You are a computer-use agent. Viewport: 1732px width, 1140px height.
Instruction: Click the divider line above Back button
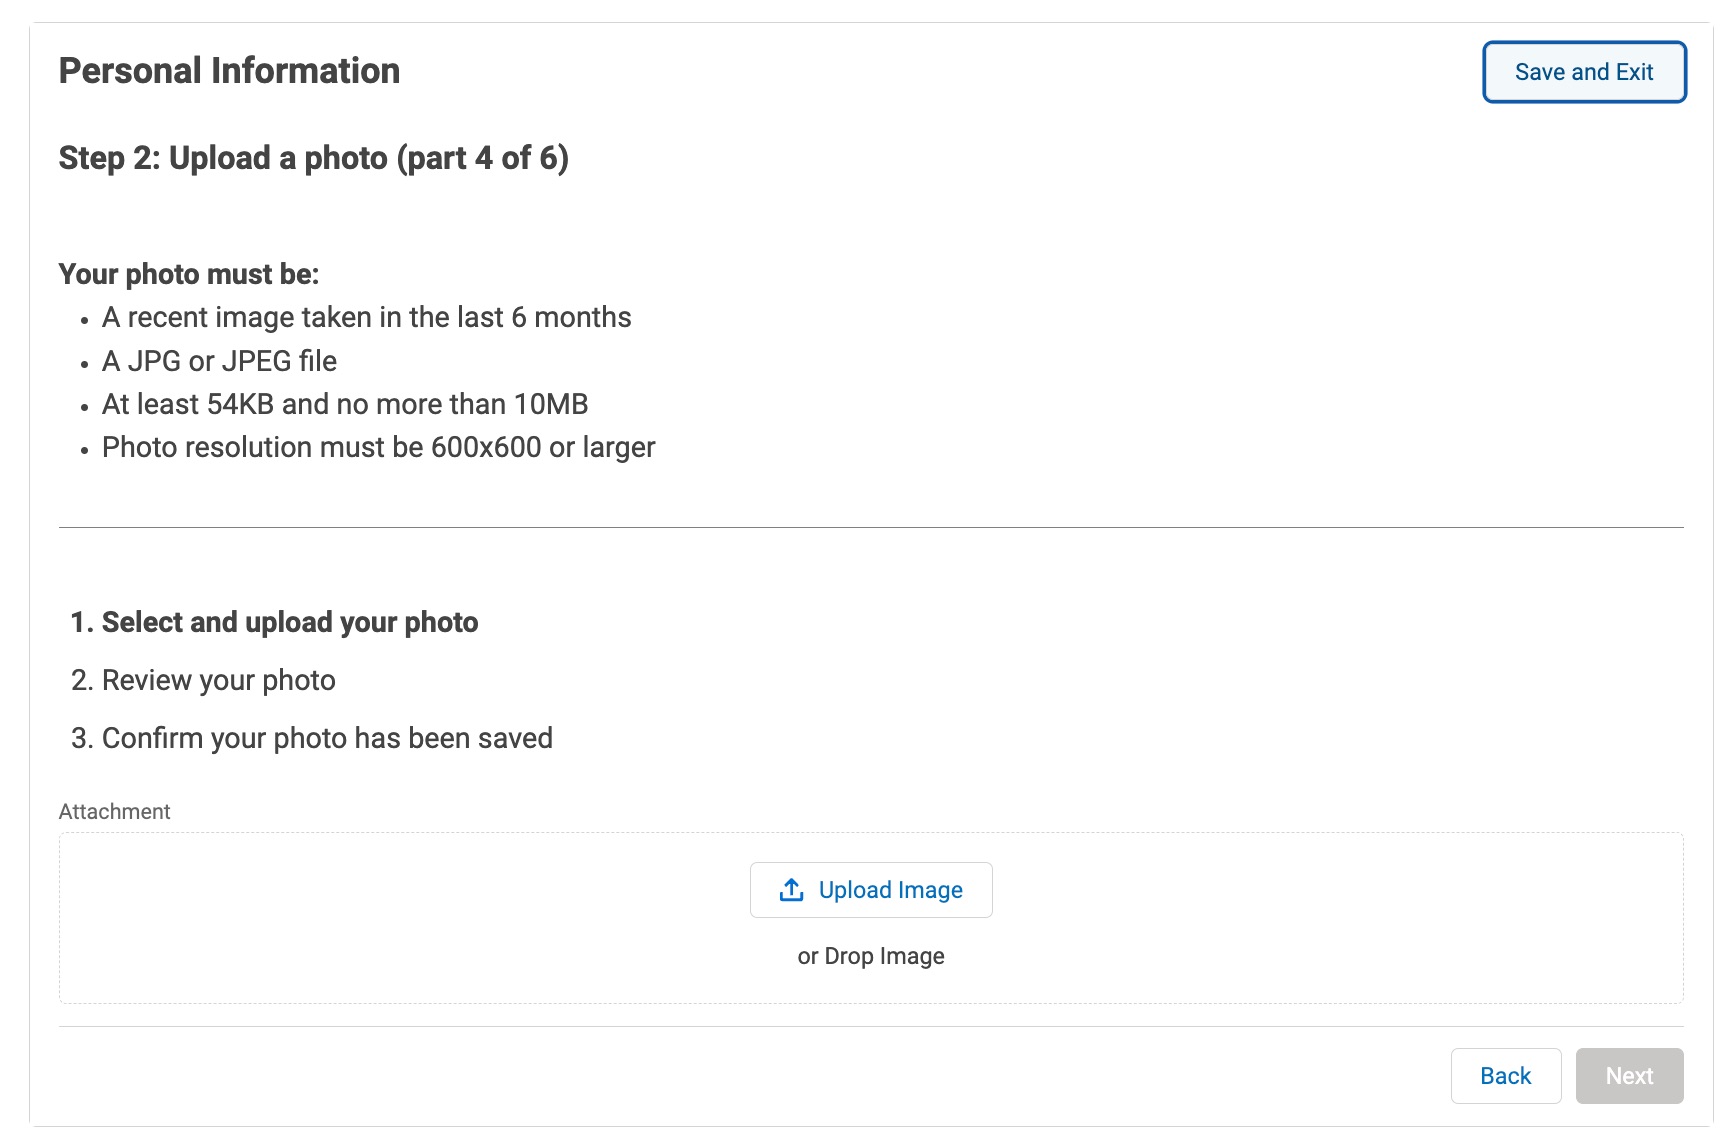[x=870, y=1026]
